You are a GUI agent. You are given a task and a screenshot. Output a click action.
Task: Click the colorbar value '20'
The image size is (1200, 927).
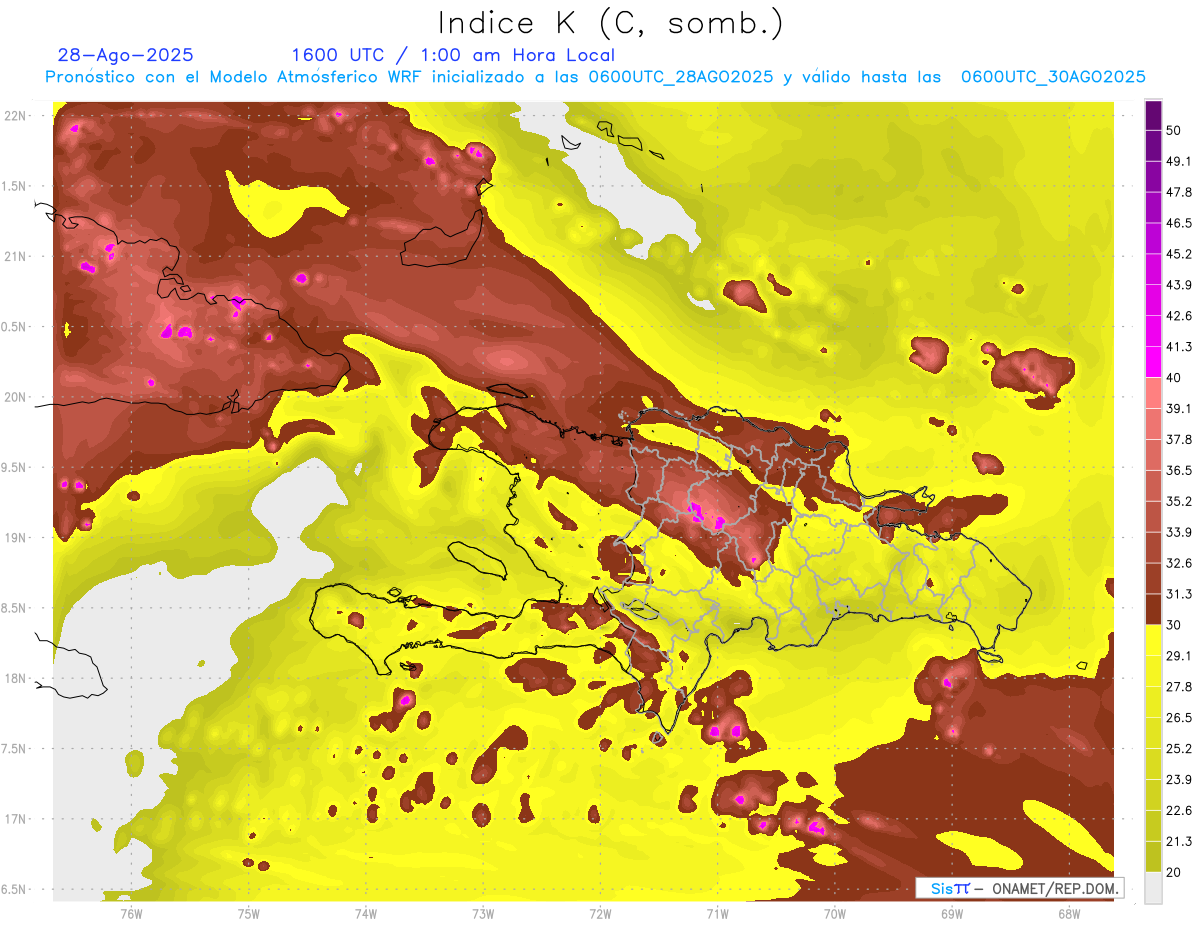pyautogui.click(x=1174, y=872)
